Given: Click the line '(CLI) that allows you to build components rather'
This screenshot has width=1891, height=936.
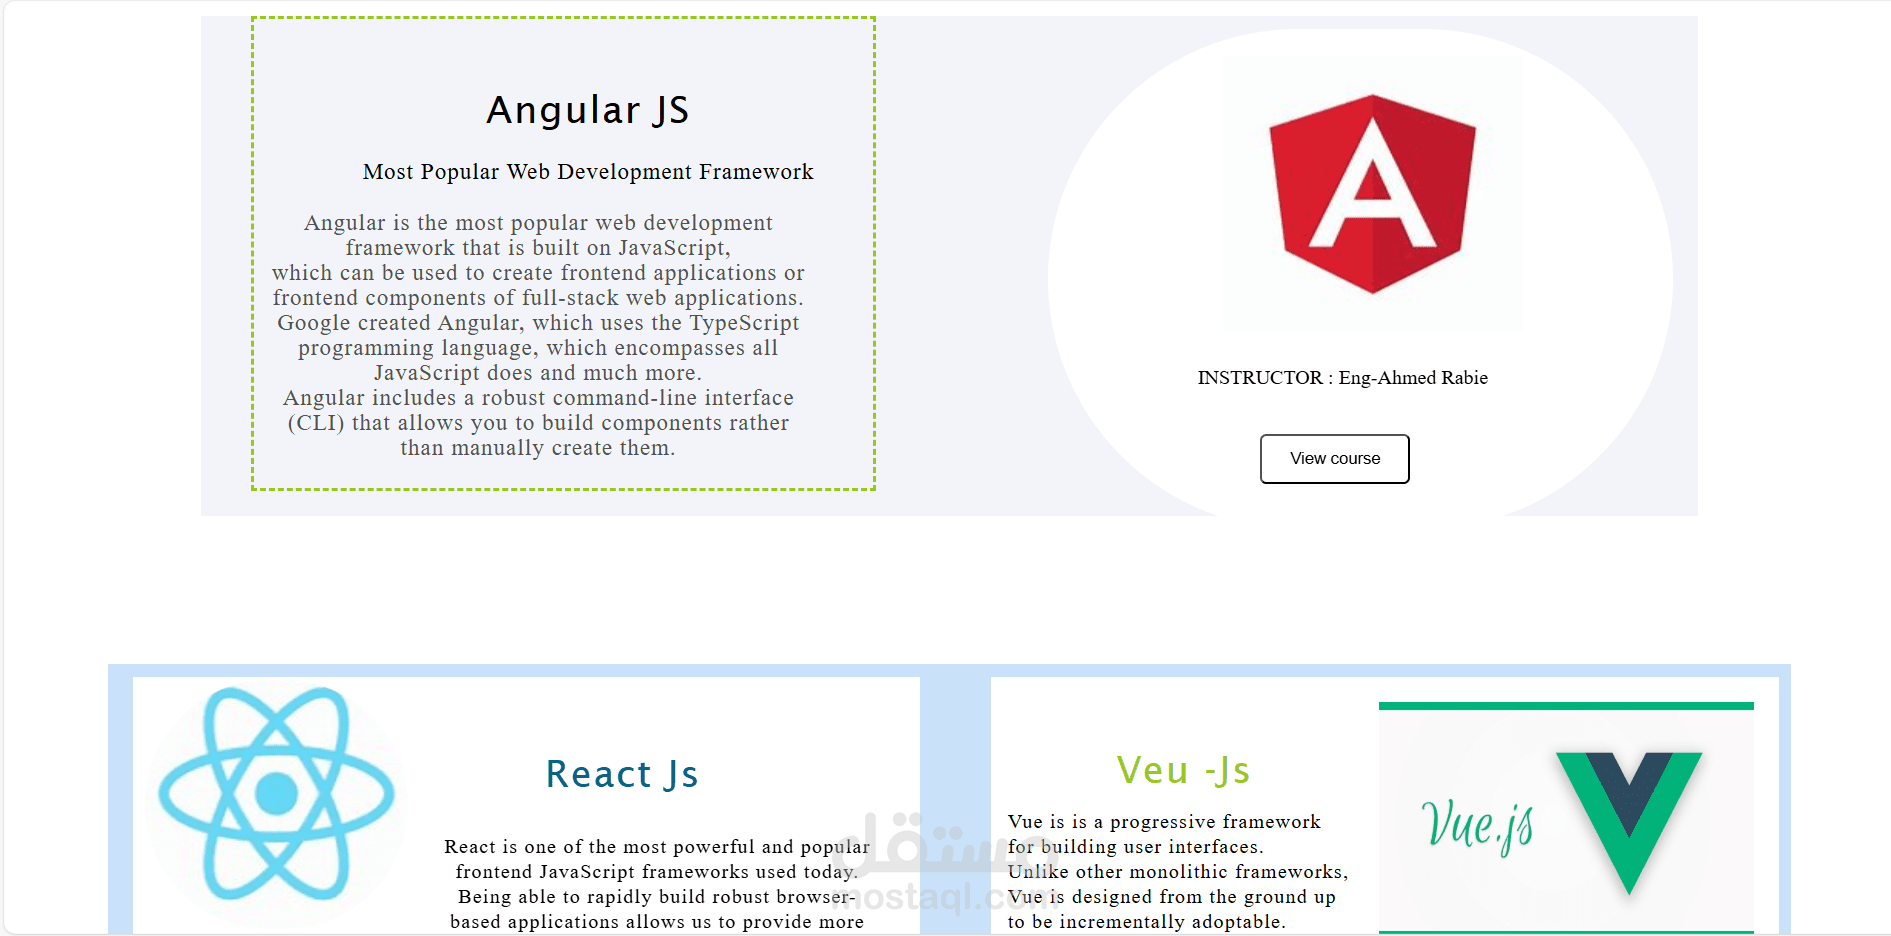Looking at the screenshot, I should point(538,423).
